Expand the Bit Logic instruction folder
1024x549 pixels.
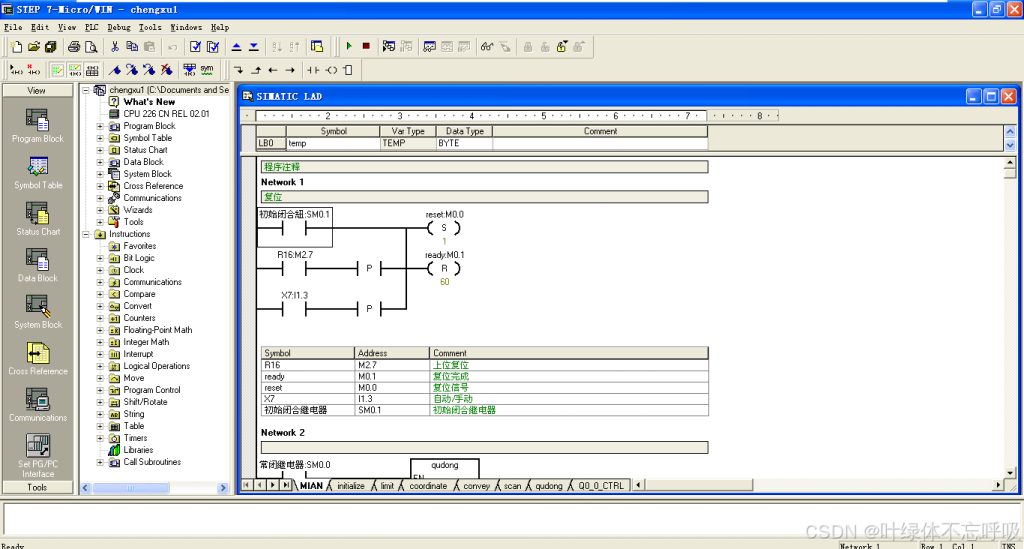[x=100, y=258]
